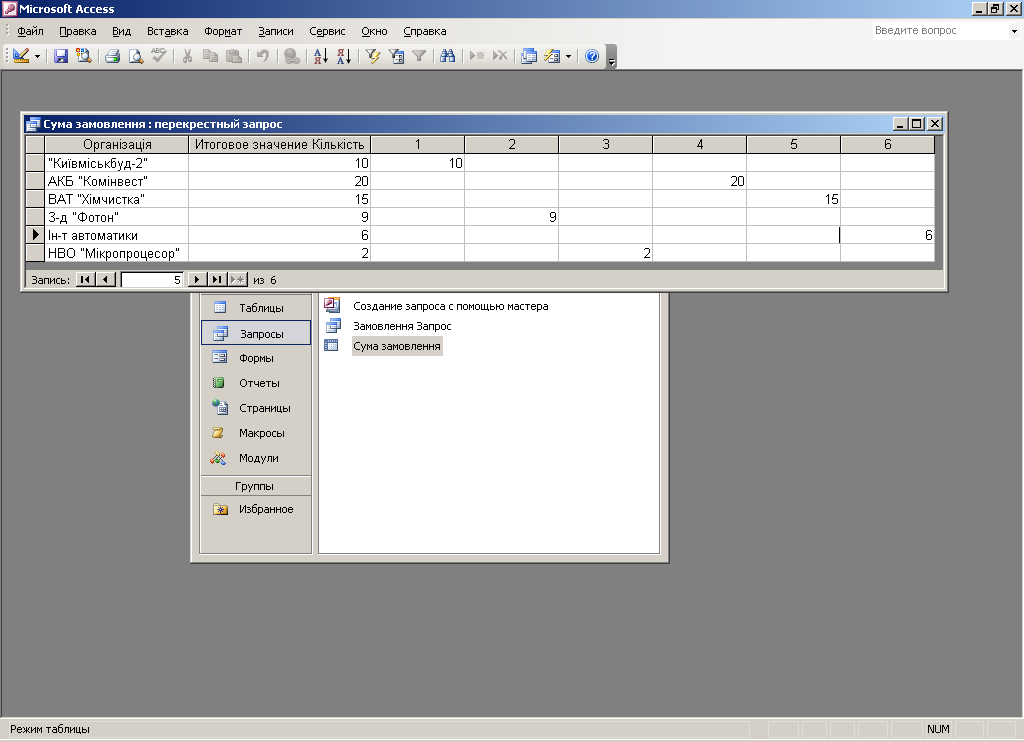Open the Вид menu
The height and width of the screenshot is (742, 1024).
[x=121, y=31]
